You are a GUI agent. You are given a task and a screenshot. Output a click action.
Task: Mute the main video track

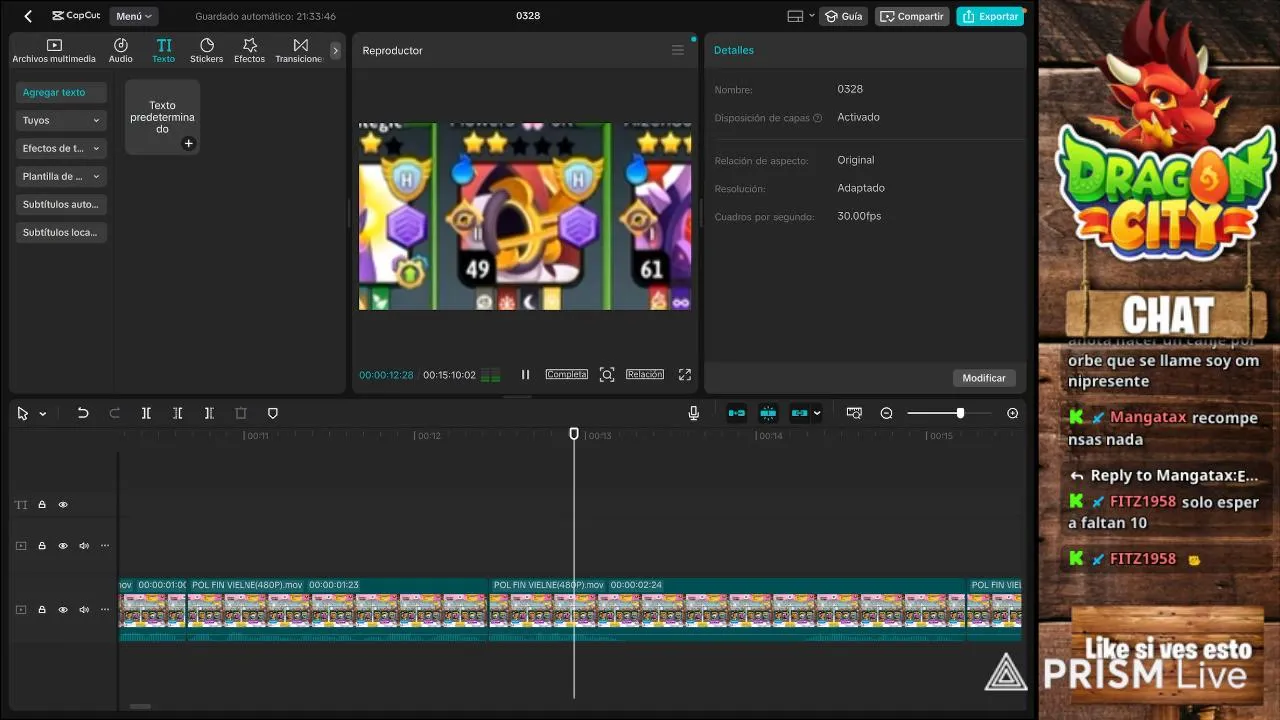(x=84, y=610)
